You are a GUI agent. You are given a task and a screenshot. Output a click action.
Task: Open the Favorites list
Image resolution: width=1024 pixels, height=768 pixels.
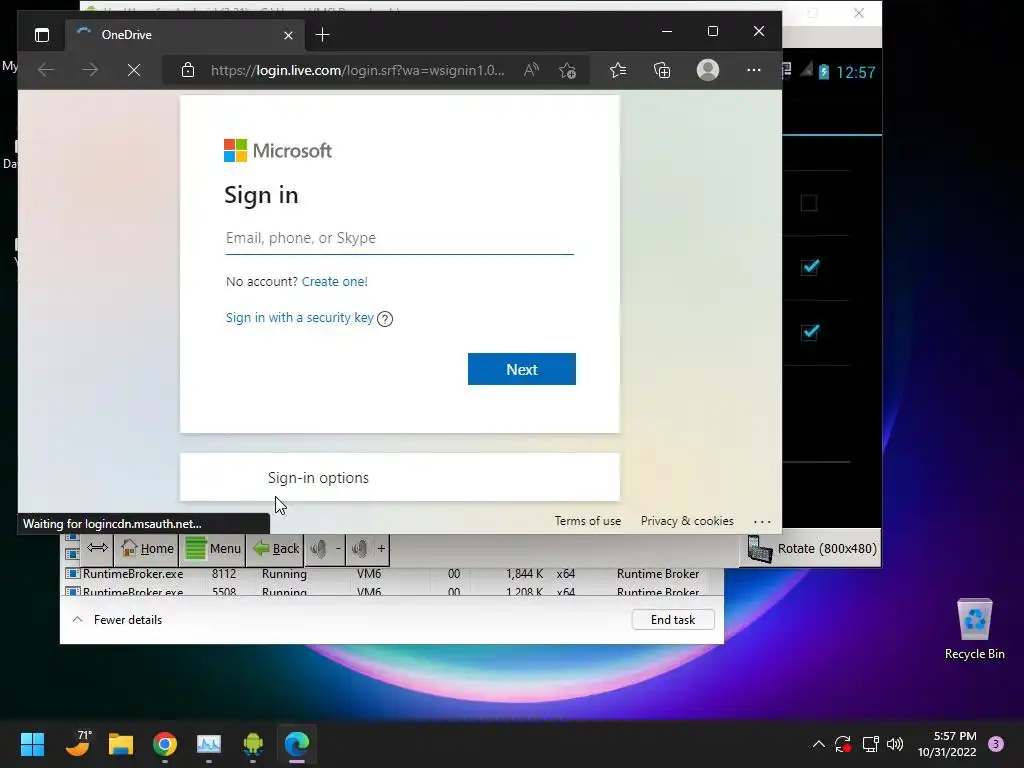pos(618,70)
